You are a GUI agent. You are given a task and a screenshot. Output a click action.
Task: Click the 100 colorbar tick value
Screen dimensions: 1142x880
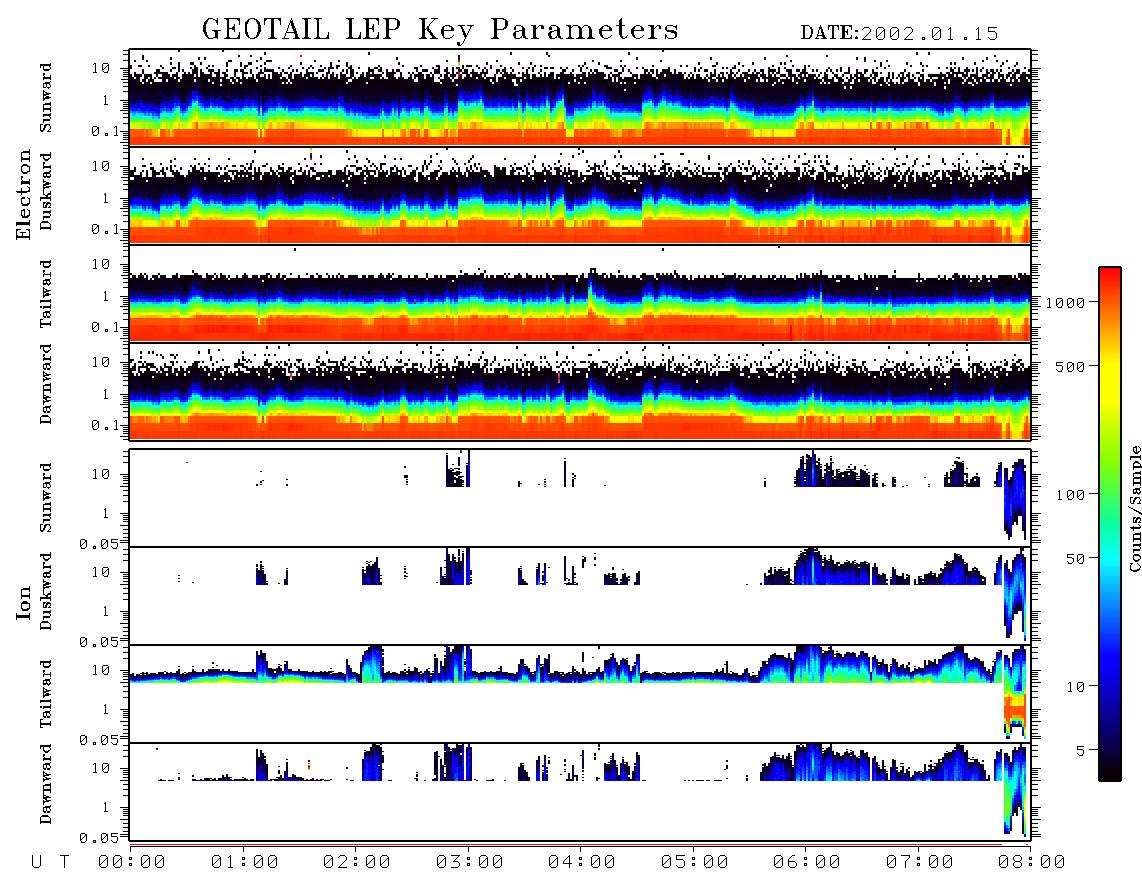point(1070,495)
